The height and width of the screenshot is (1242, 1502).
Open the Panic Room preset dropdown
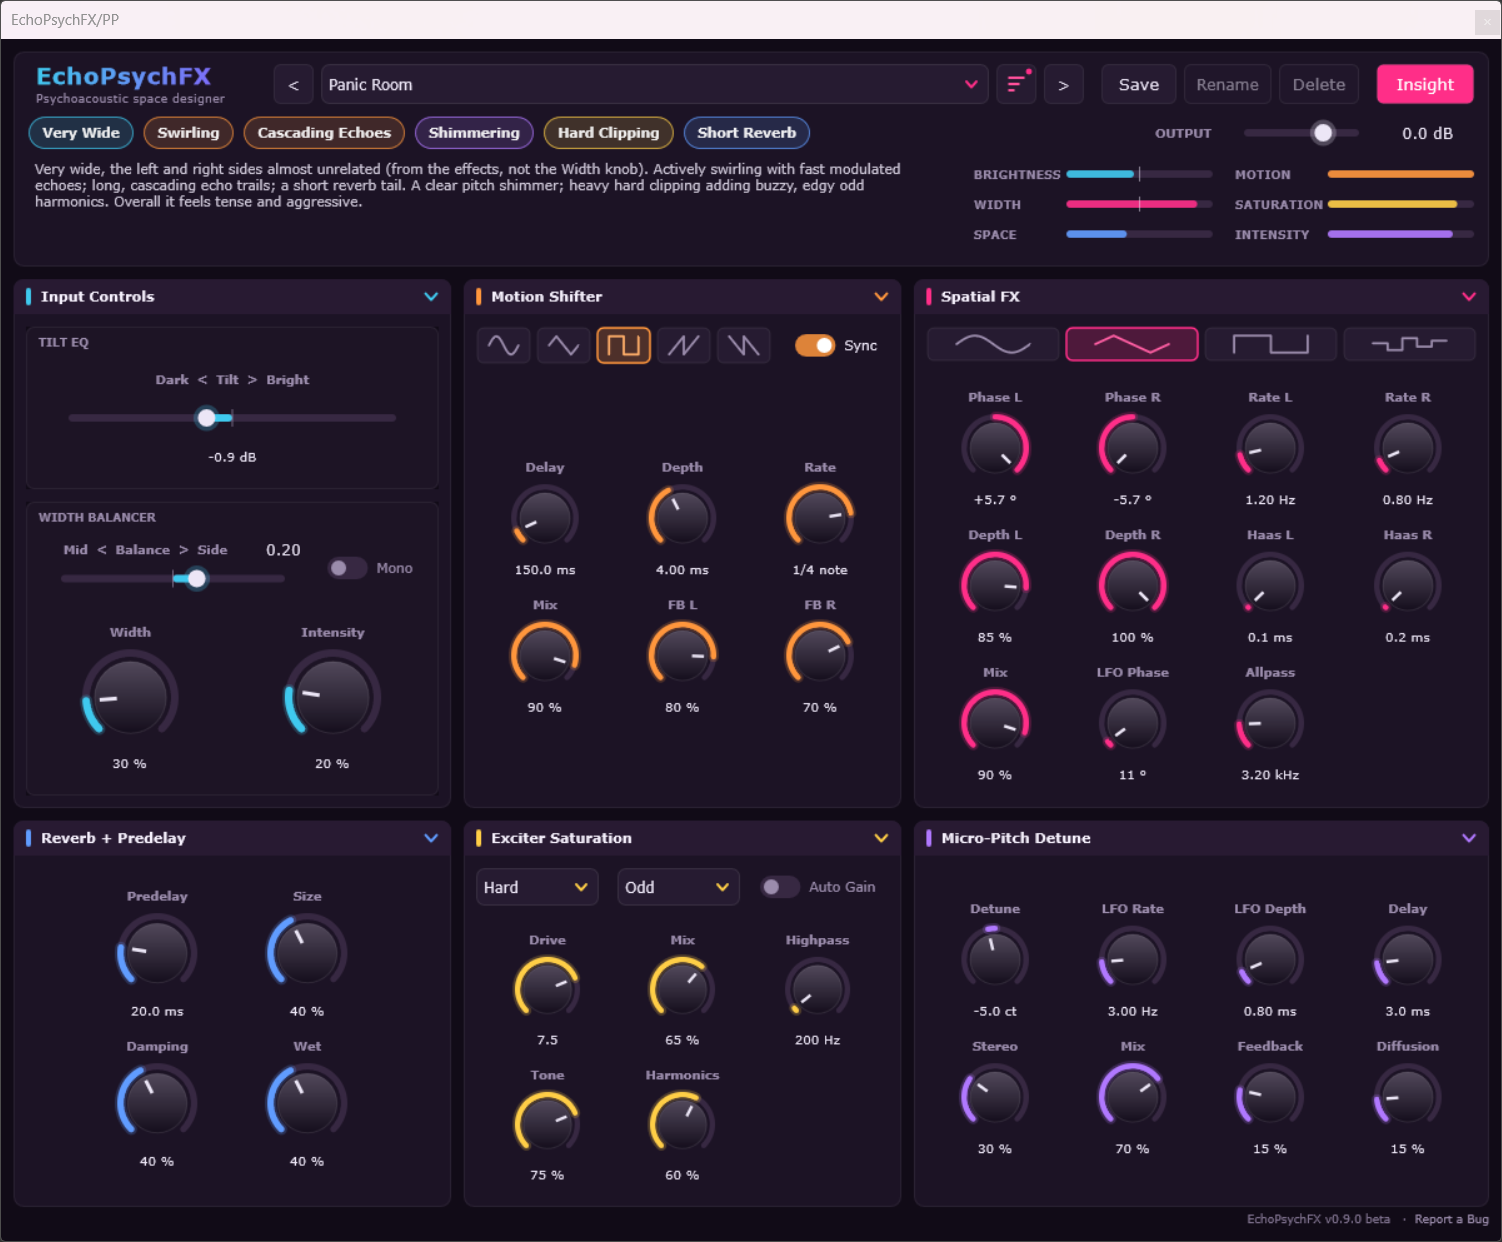(x=655, y=85)
